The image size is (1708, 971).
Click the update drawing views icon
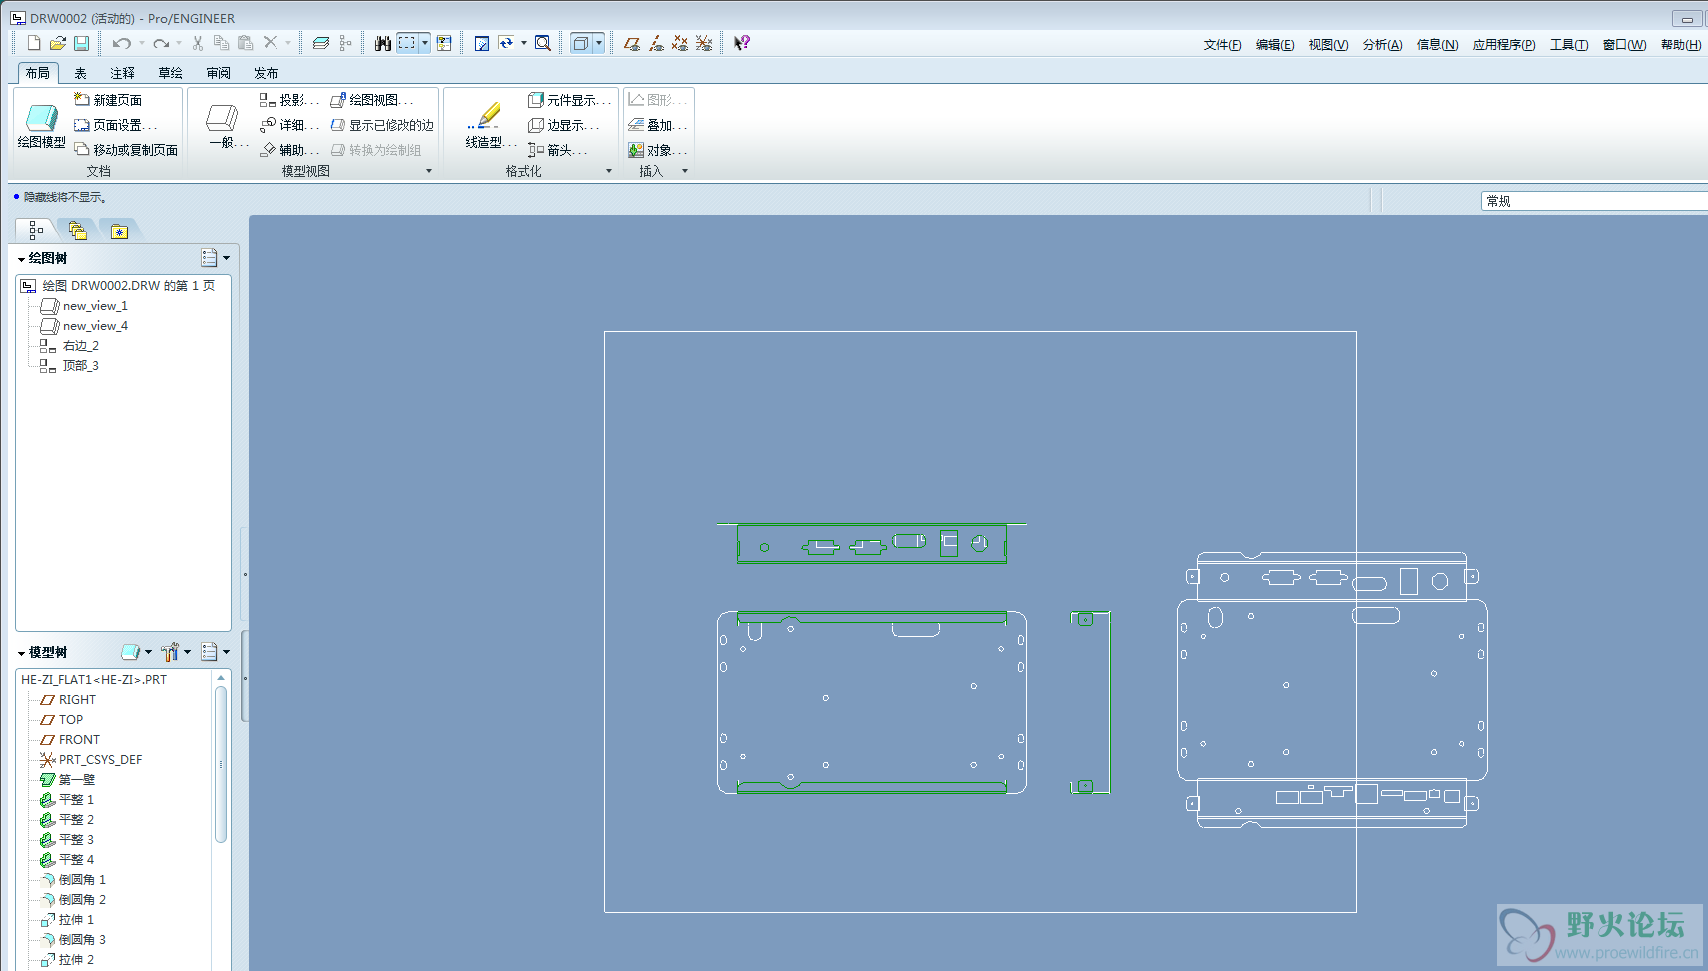(506, 43)
